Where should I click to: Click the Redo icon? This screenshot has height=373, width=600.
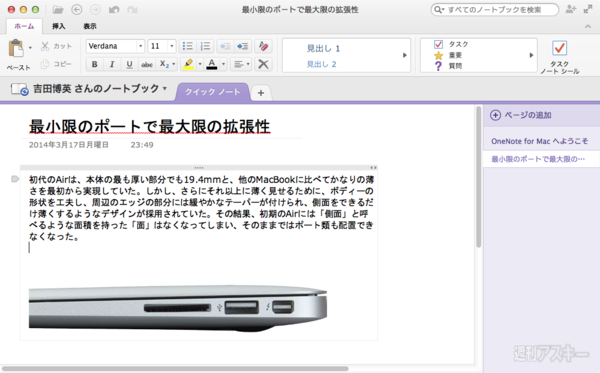tap(132, 10)
